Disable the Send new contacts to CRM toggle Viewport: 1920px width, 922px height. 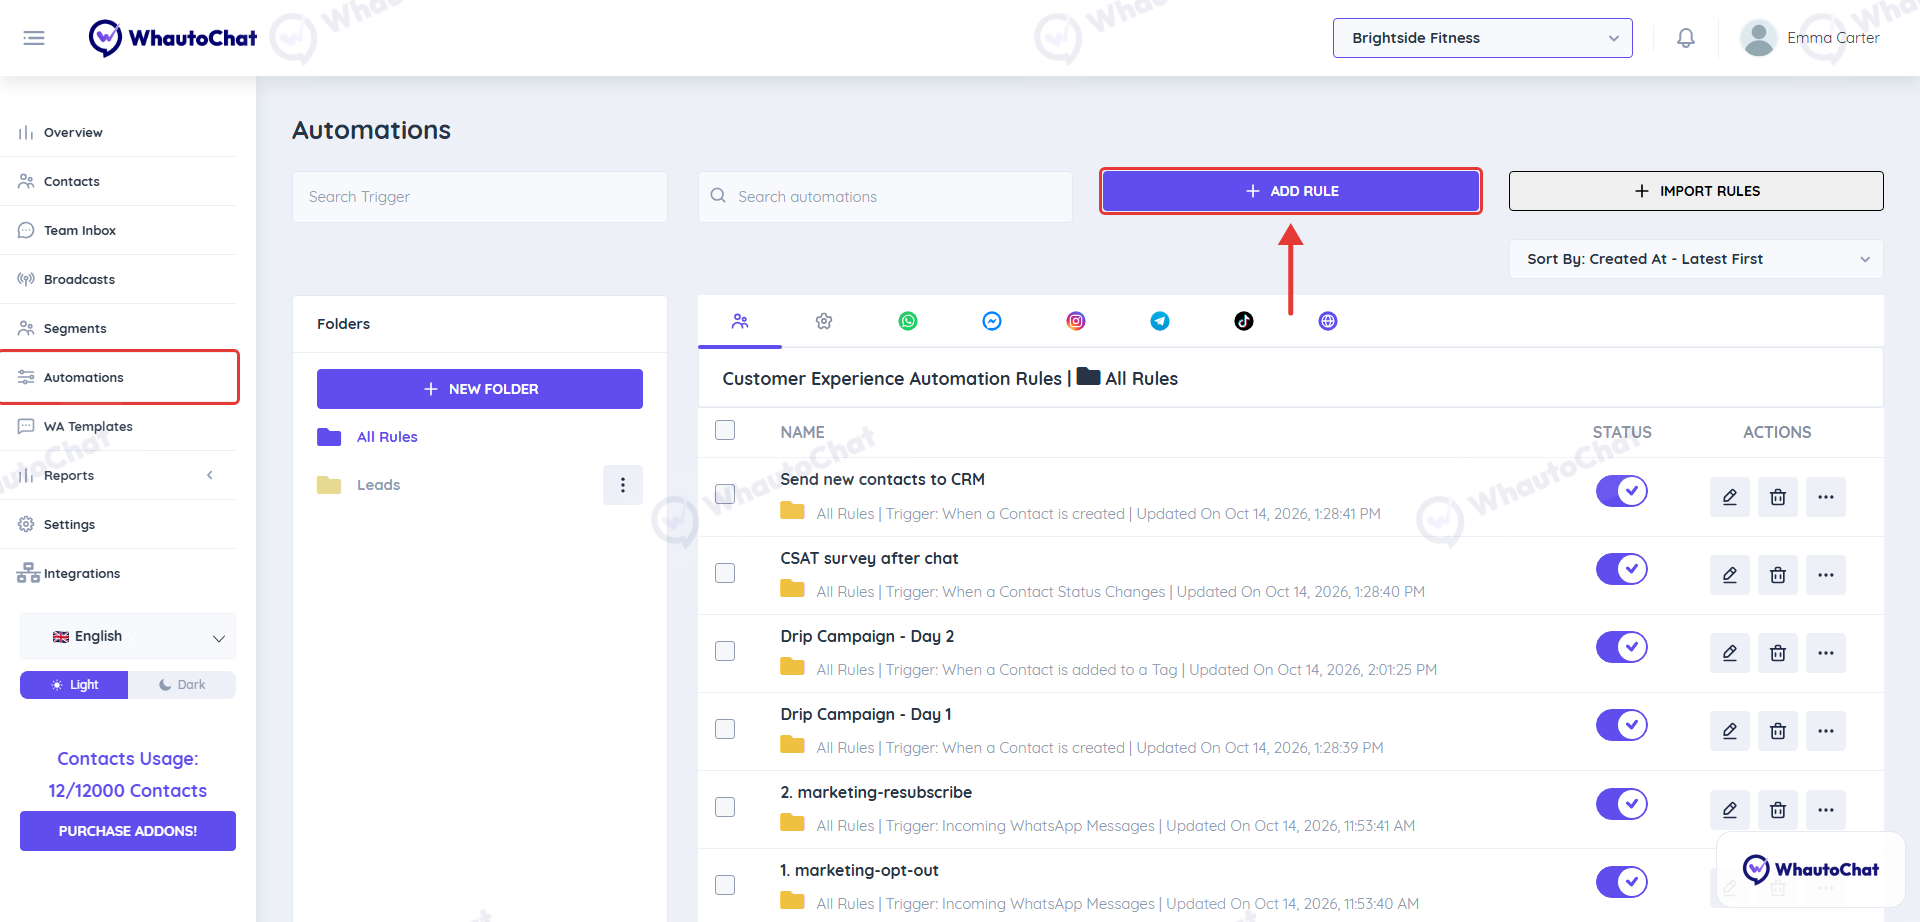pyautogui.click(x=1622, y=491)
